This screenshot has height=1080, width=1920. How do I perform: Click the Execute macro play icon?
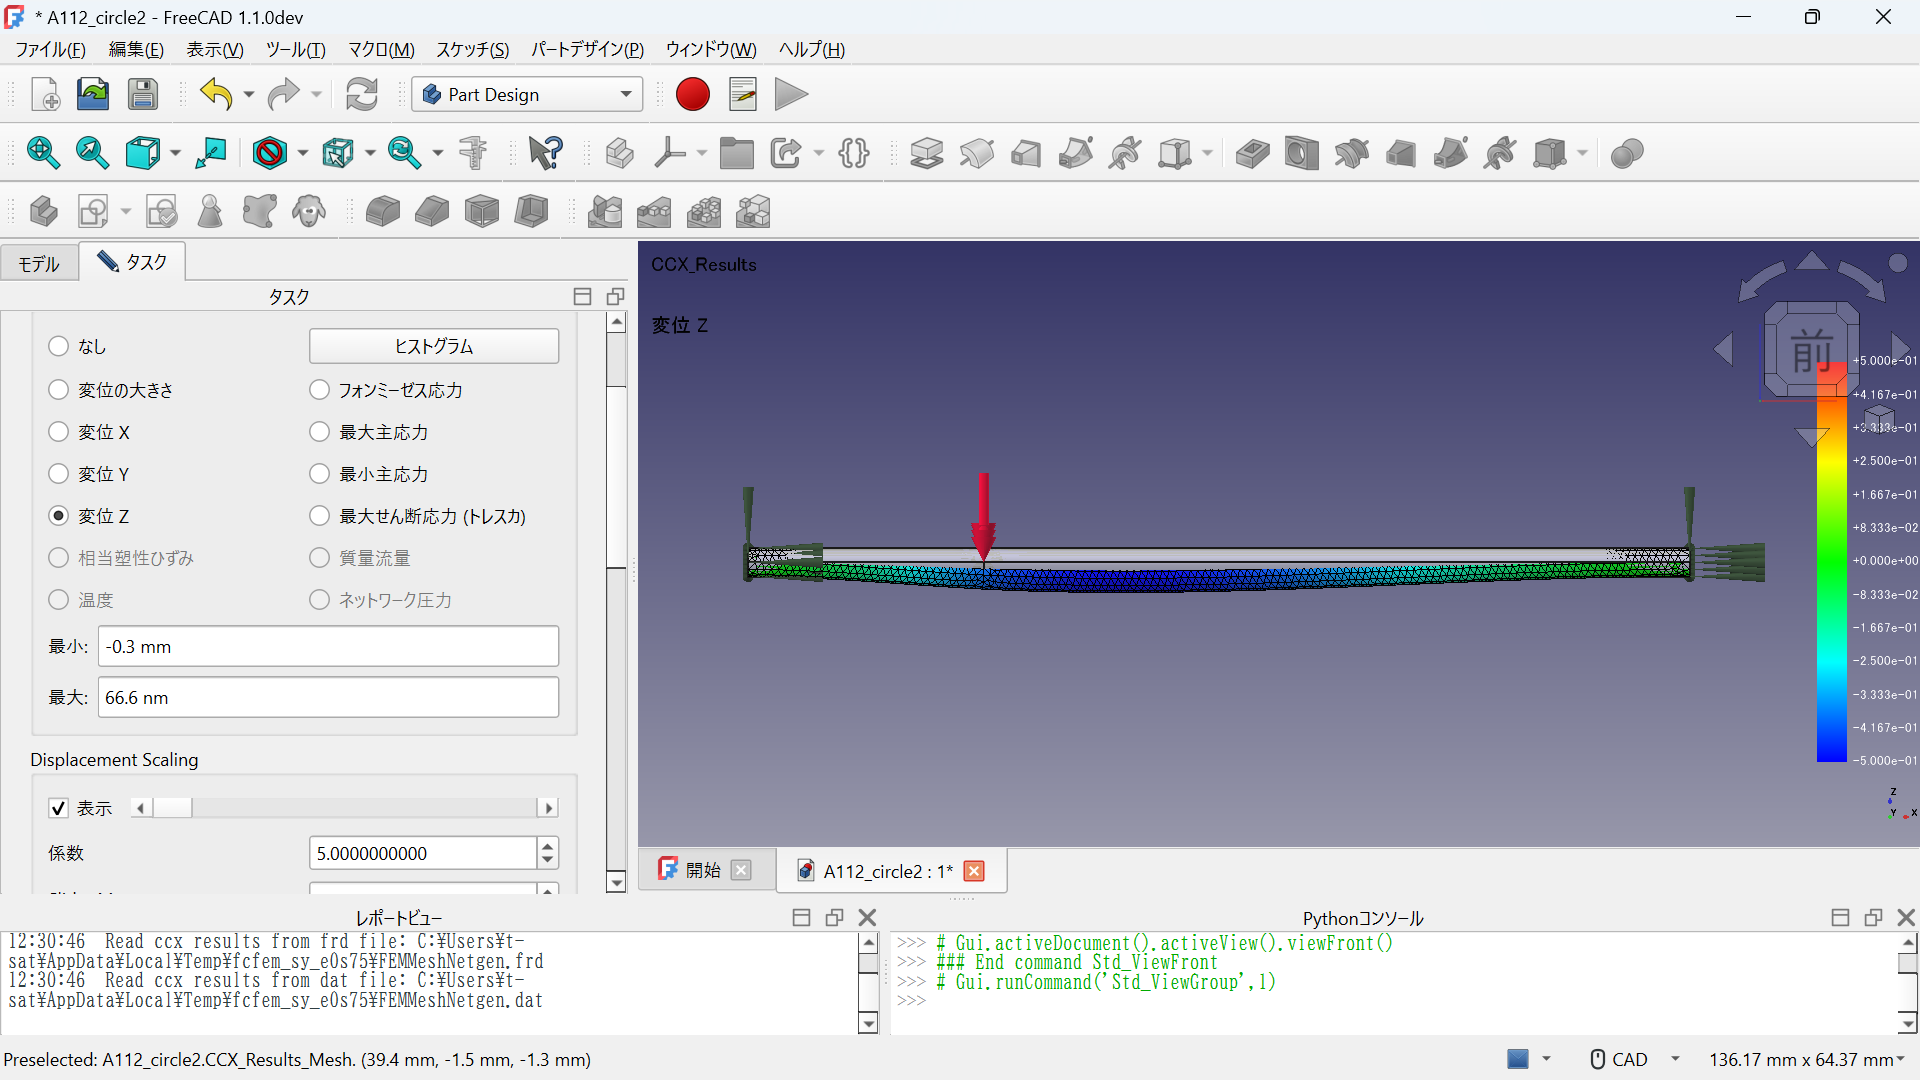coord(790,94)
